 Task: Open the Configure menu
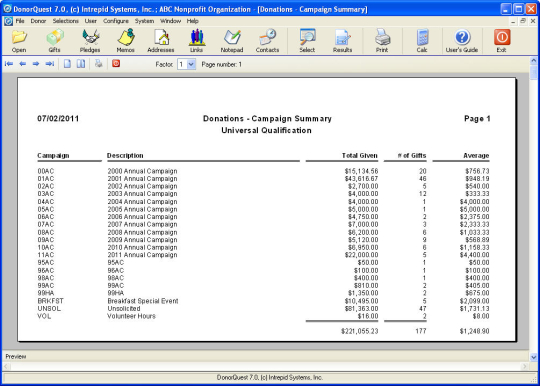coord(116,21)
